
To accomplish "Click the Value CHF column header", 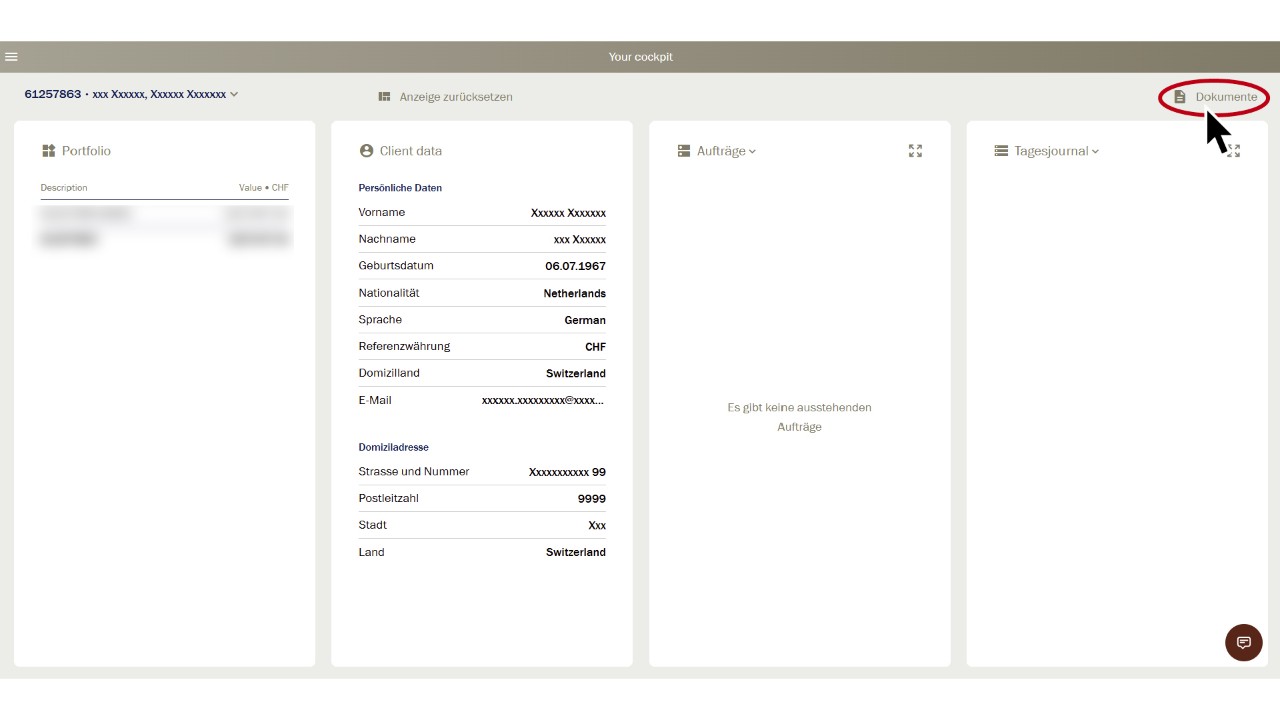I will [x=263, y=188].
